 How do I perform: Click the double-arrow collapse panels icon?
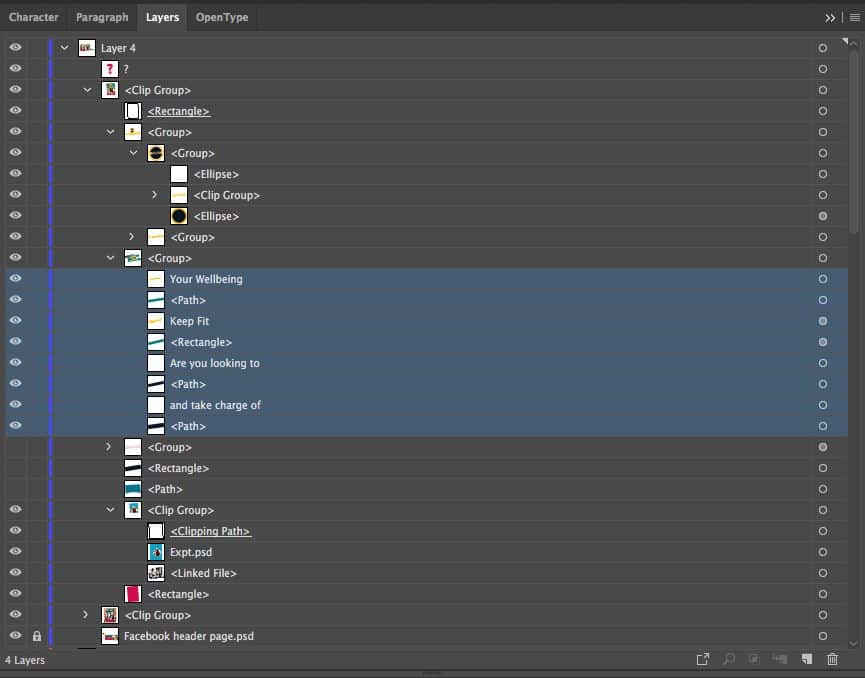click(x=830, y=17)
